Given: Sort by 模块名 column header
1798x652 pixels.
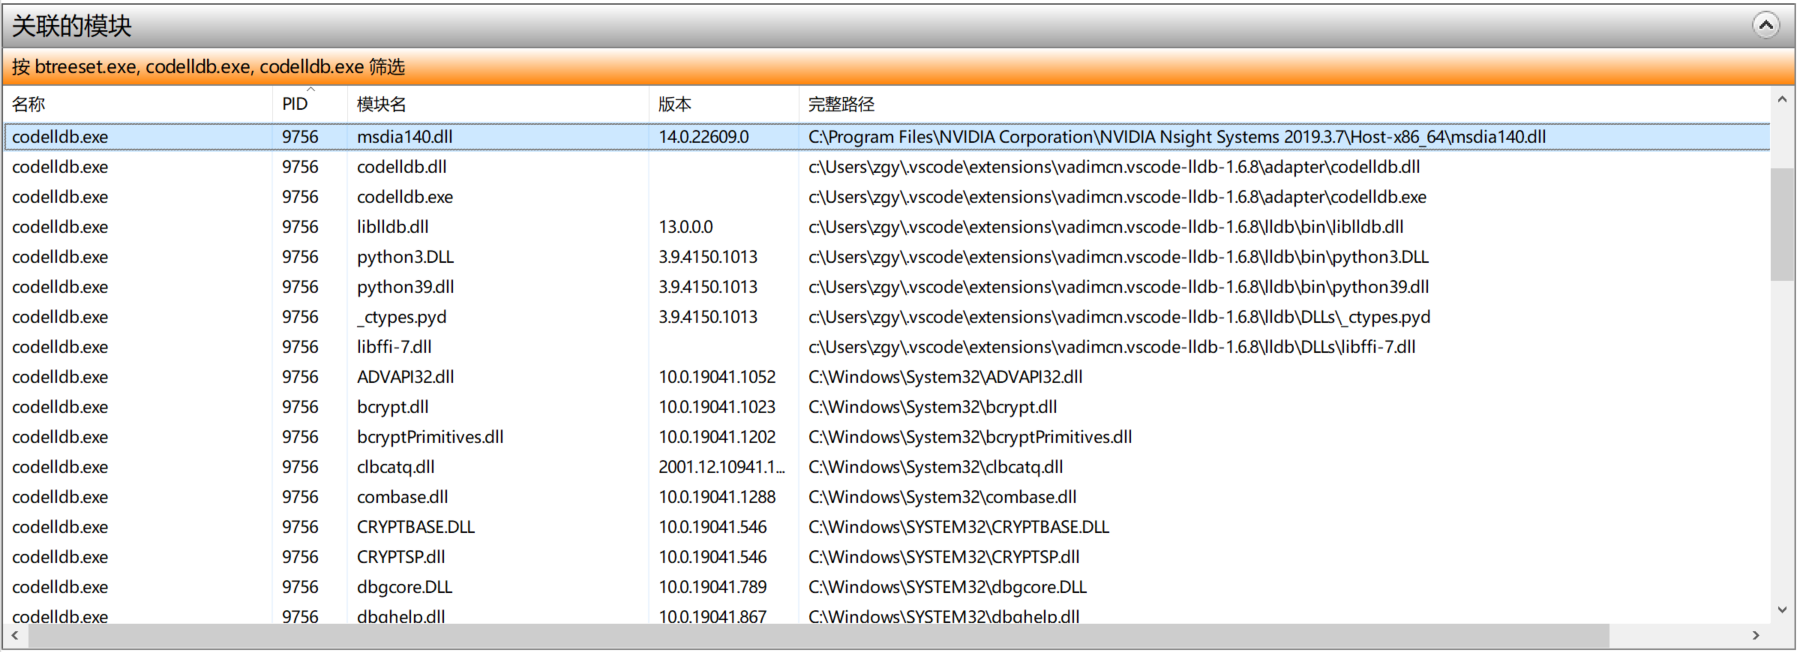Looking at the screenshot, I should click(498, 104).
